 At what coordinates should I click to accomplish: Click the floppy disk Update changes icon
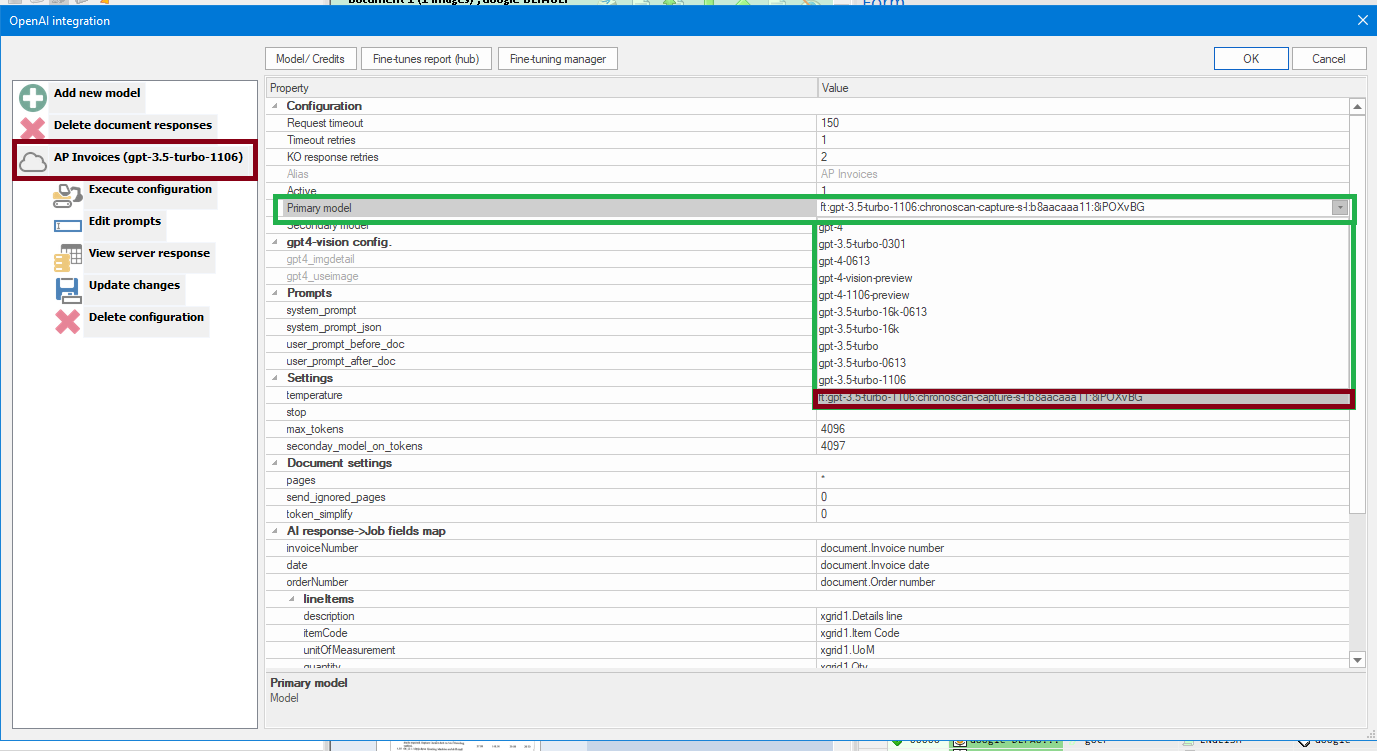[x=67, y=290]
